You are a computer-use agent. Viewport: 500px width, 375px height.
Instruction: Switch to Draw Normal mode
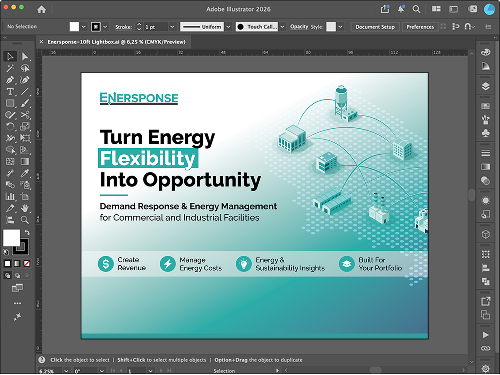[x=7, y=275]
